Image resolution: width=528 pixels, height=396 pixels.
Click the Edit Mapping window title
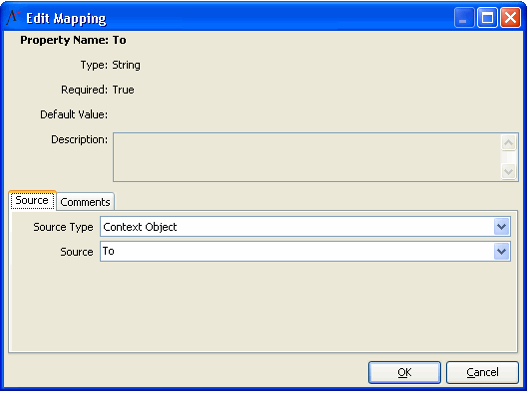click(66, 19)
